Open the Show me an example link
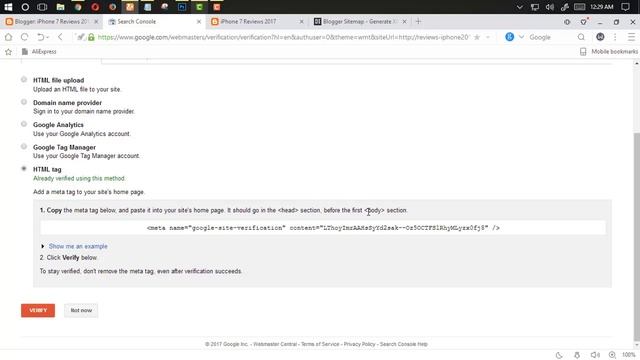Viewport: 640px width, 360px height. tap(78, 246)
